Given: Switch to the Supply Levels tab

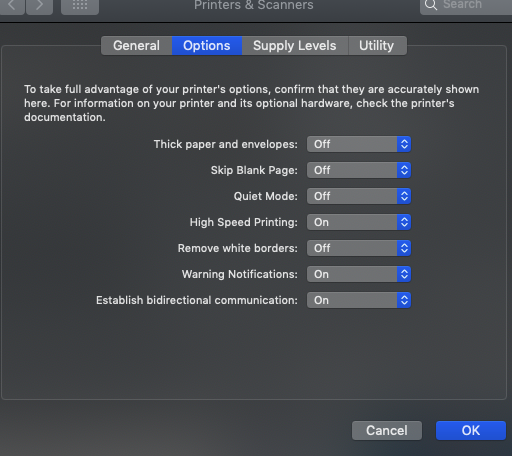Looking at the screenshot, I should 295,46.
